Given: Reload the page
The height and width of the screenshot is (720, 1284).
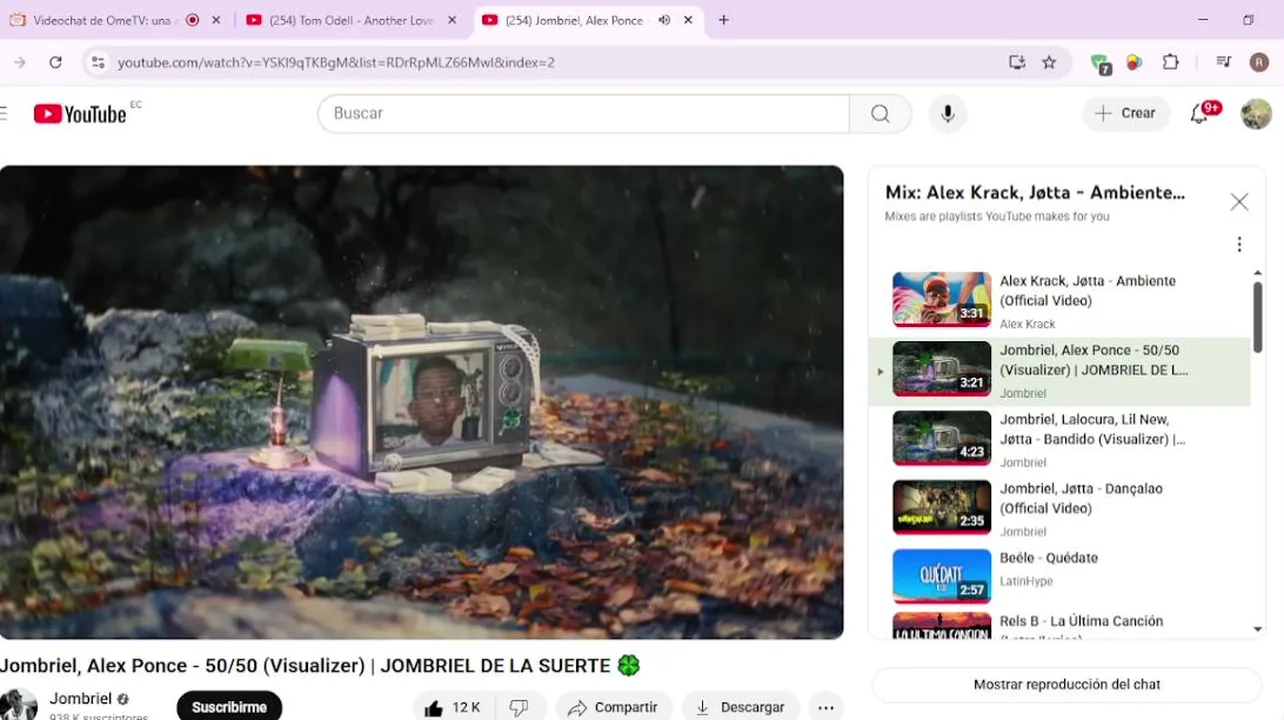Looking at the screenshot, I should pos(56,62).
